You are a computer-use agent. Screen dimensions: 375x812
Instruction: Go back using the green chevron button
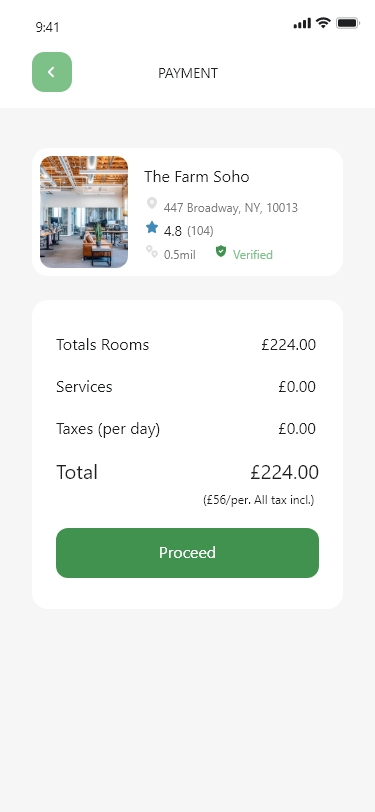[x=52, y=72]
